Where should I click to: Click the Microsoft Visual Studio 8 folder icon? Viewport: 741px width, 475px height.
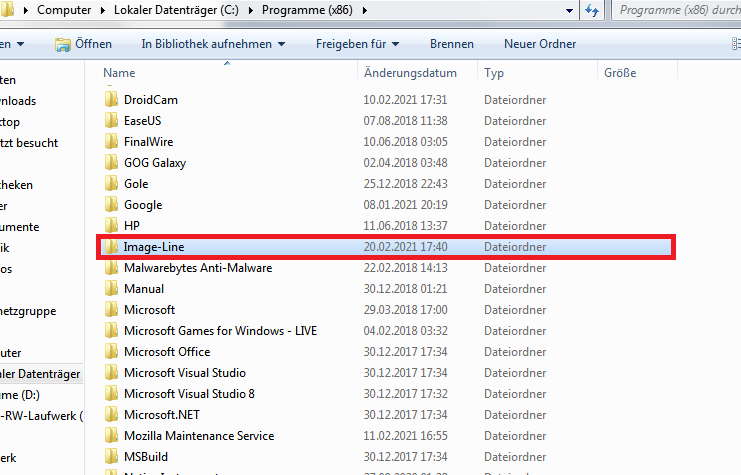click(x=111, y=393)
